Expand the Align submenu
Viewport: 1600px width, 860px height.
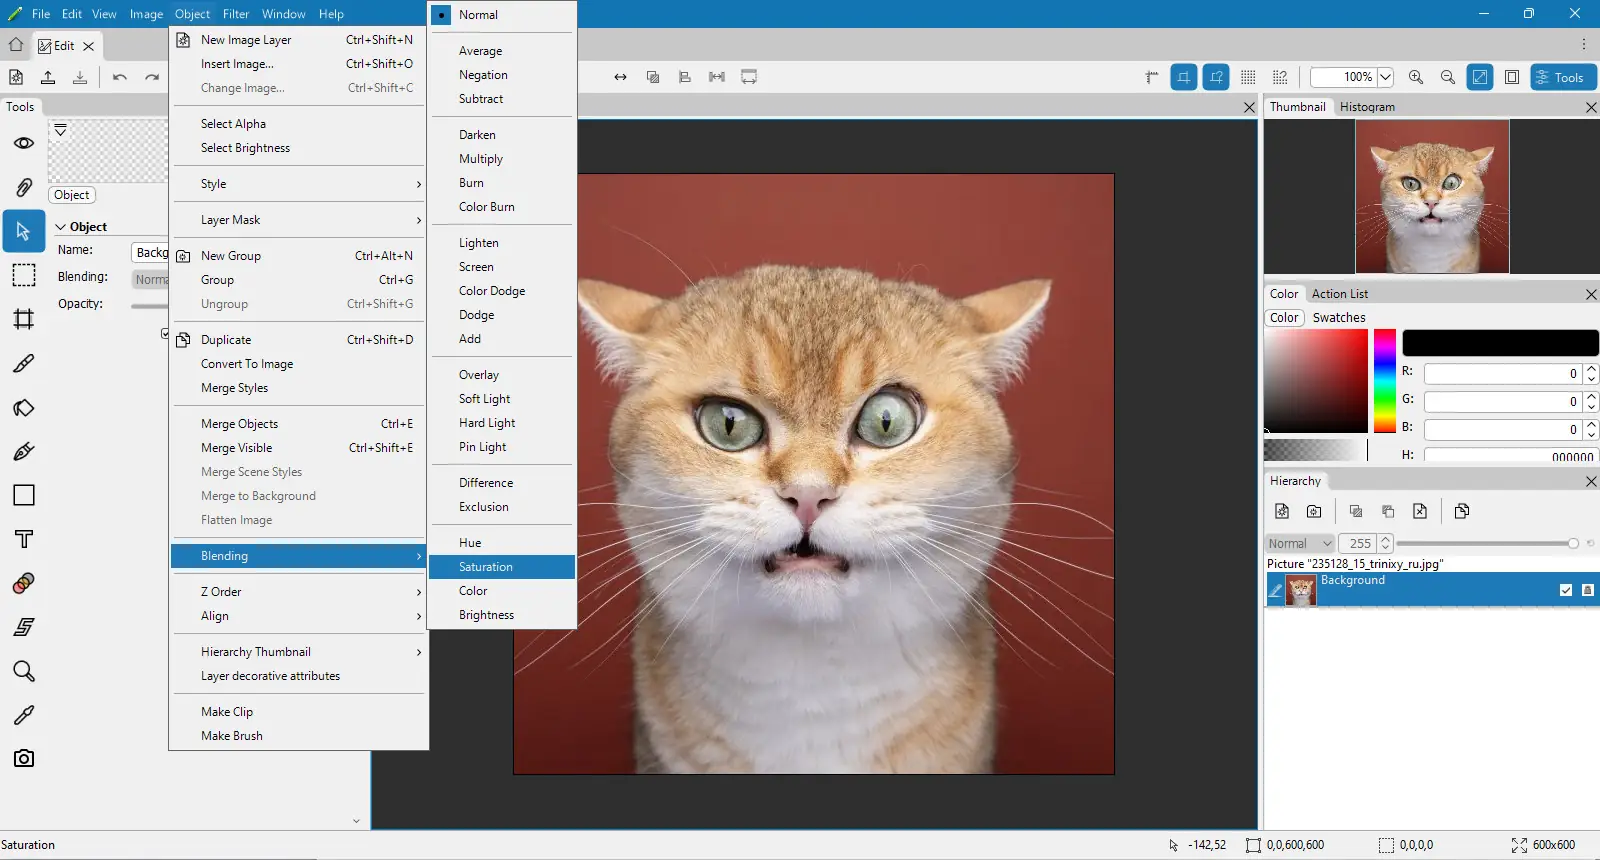(x=298, y=616)
